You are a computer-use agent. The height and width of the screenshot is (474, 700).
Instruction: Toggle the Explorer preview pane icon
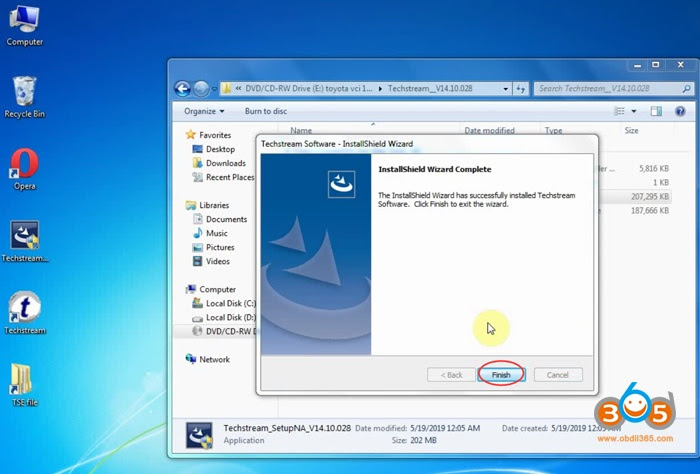(656, 111)
